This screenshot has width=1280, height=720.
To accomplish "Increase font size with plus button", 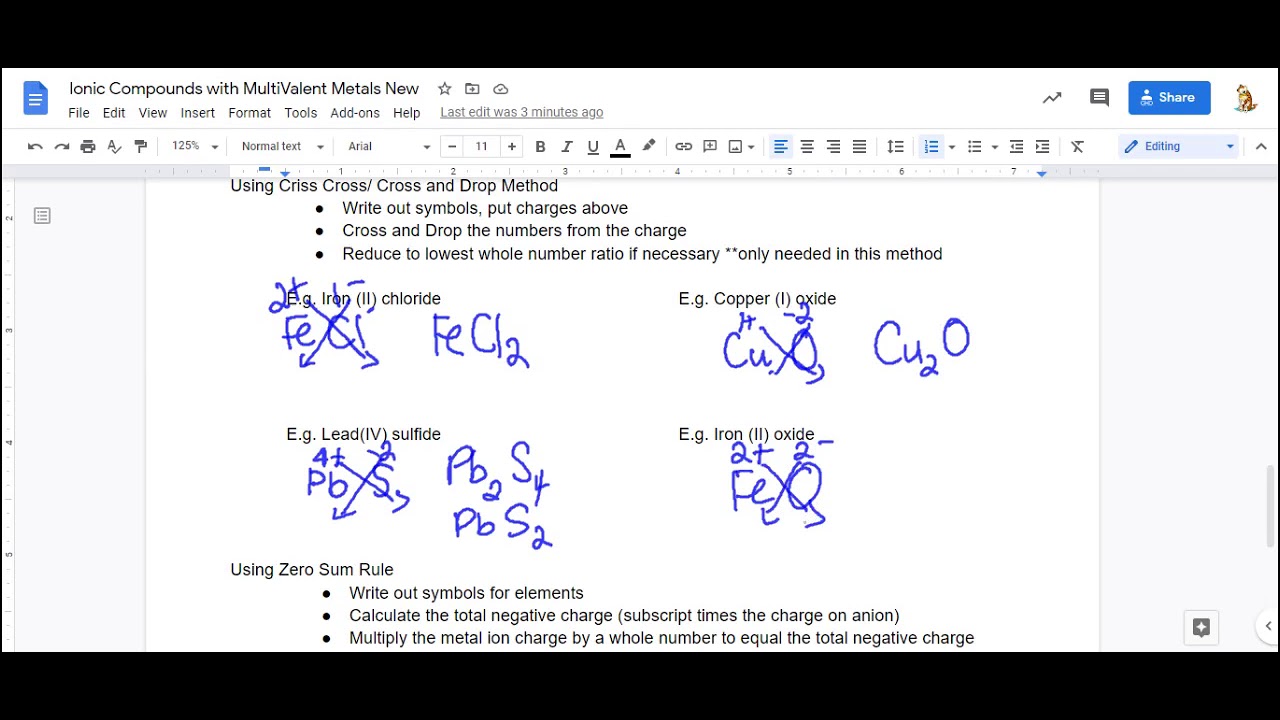I will pos(512,147).
